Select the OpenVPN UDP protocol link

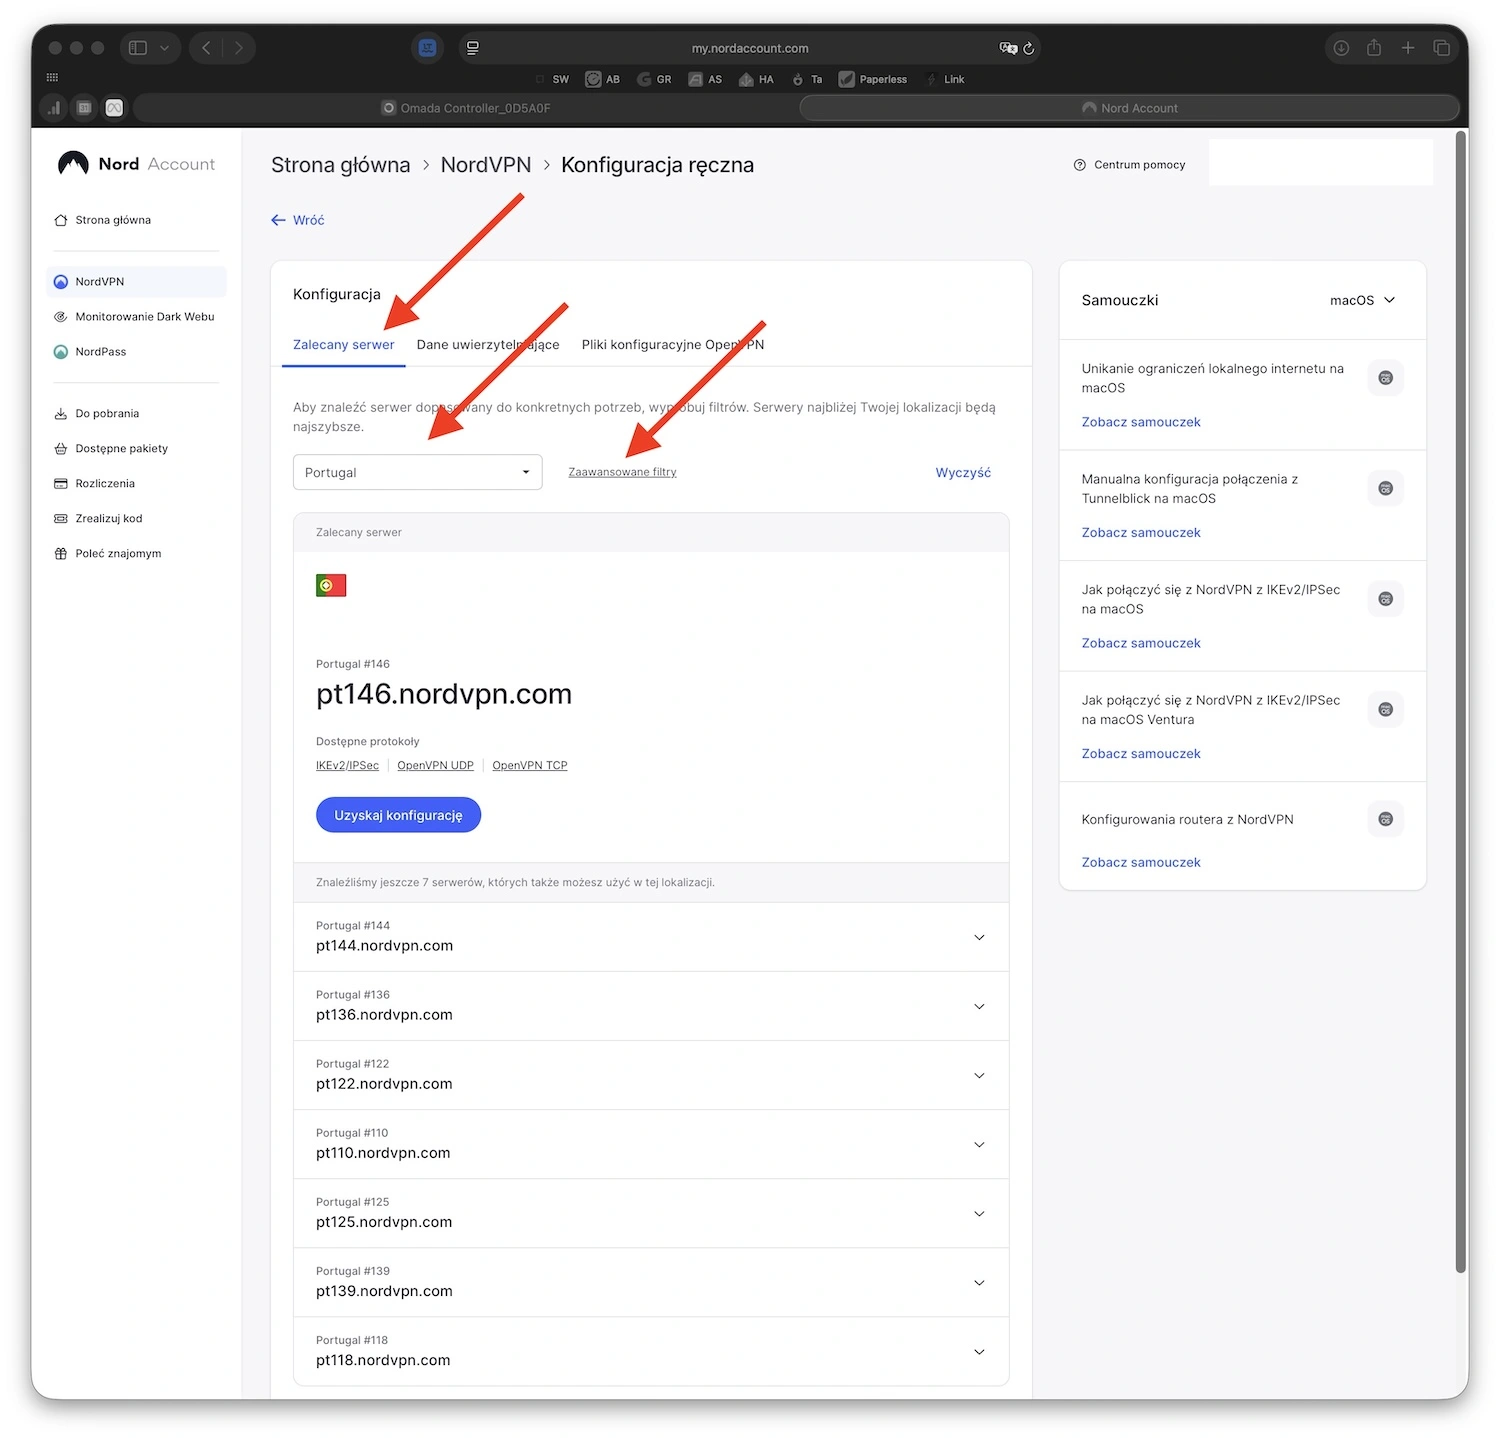(x=435, y=766)
